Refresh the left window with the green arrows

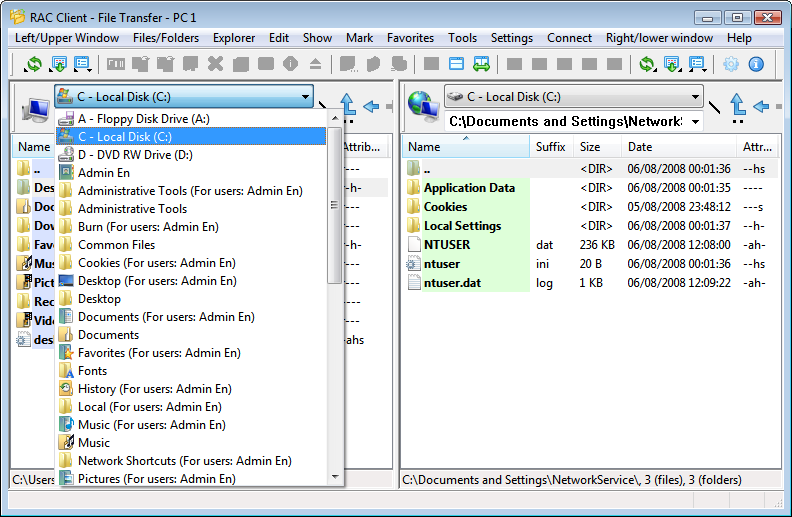pyautogui.click(x=34, y=64)
